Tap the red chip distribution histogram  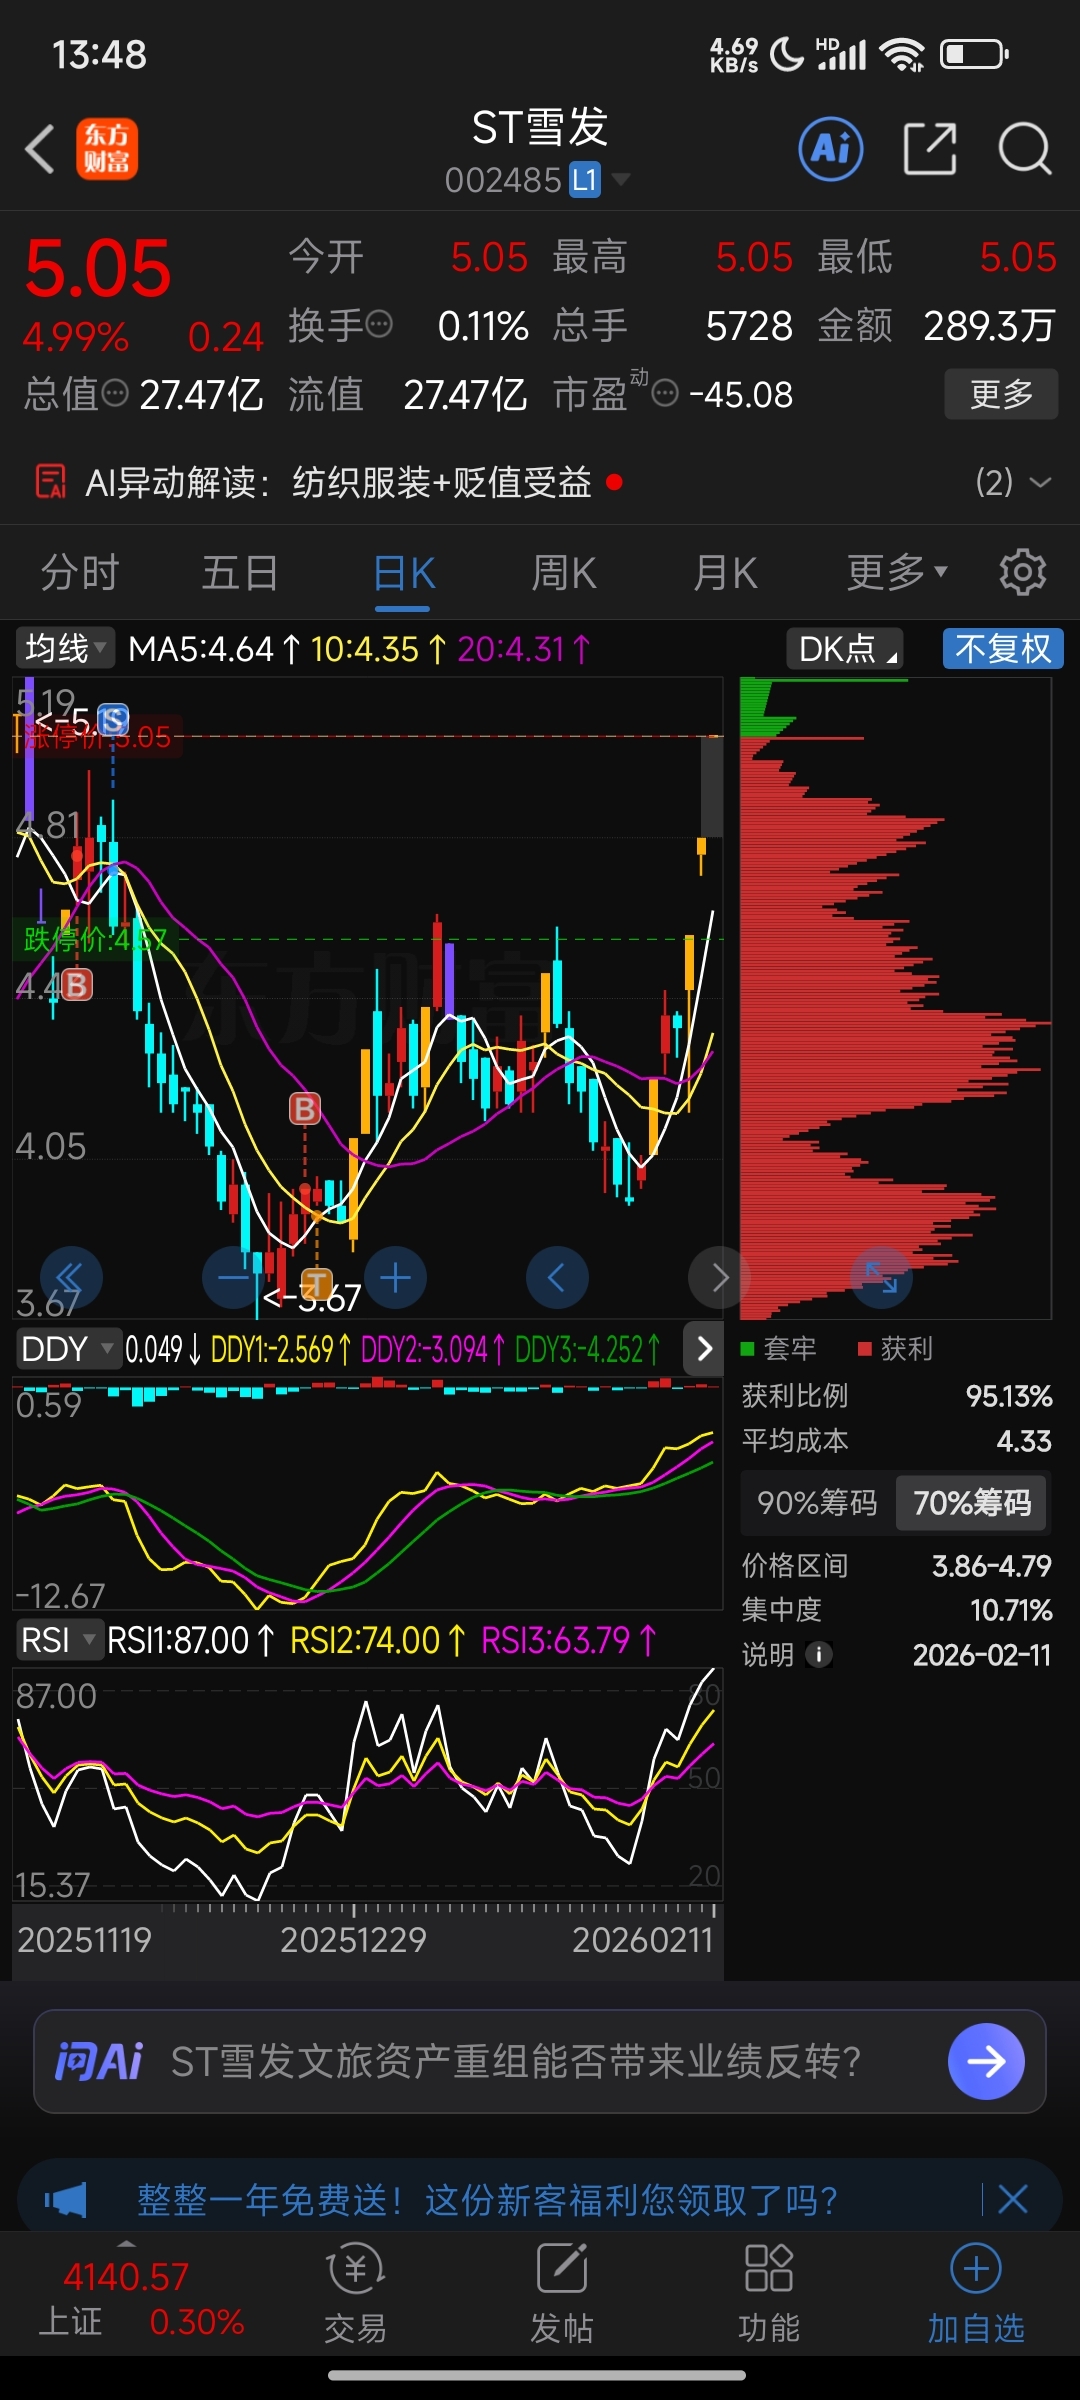[895, 1030]
